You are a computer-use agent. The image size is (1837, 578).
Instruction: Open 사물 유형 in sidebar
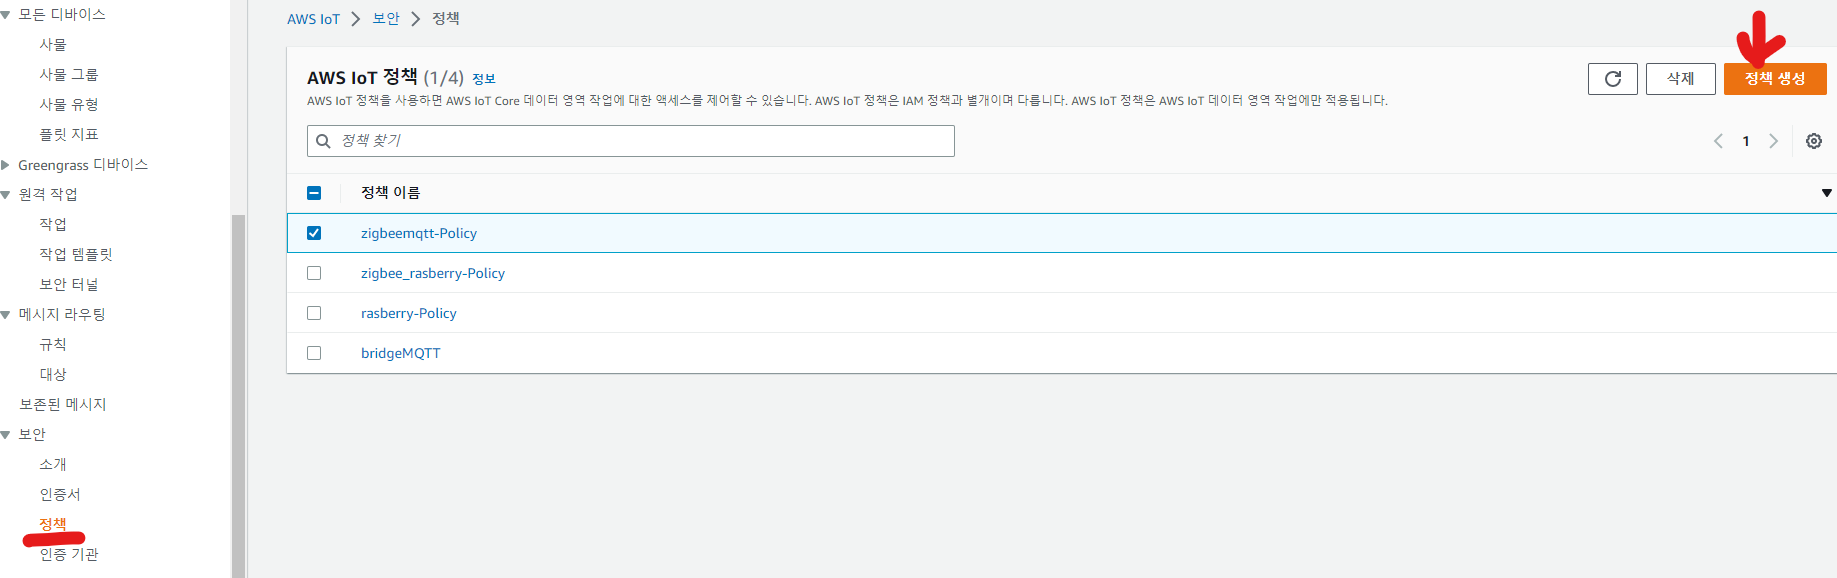pyautogui.click(x=69, y=105)
